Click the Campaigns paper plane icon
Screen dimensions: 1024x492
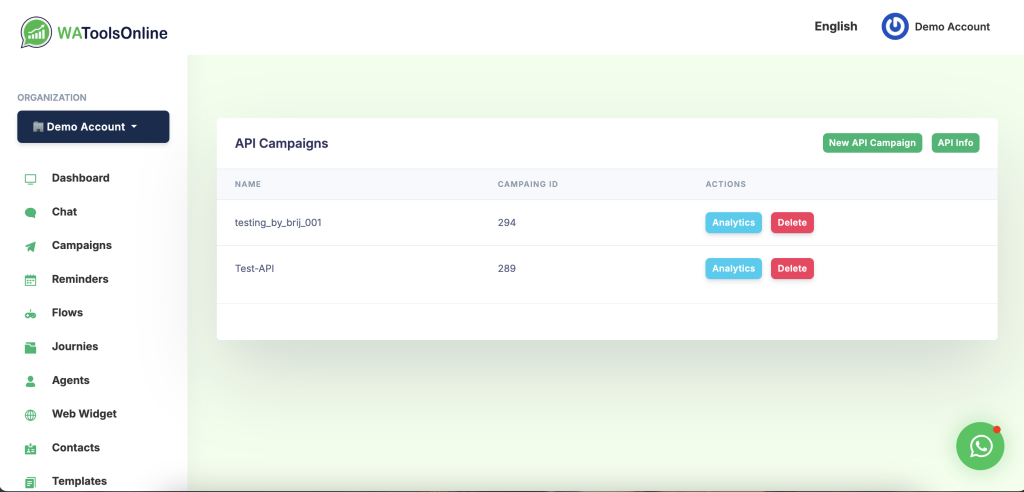[x=31, y=246]
